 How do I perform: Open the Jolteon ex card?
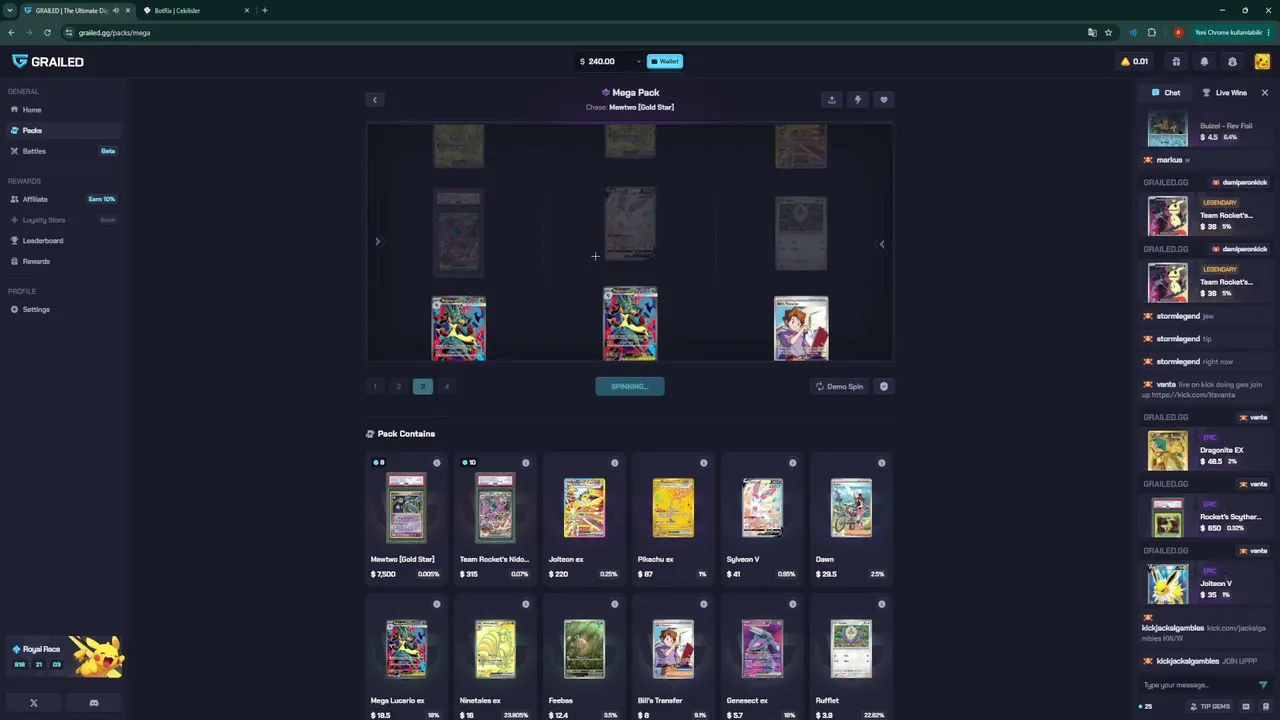coord(584,518)
